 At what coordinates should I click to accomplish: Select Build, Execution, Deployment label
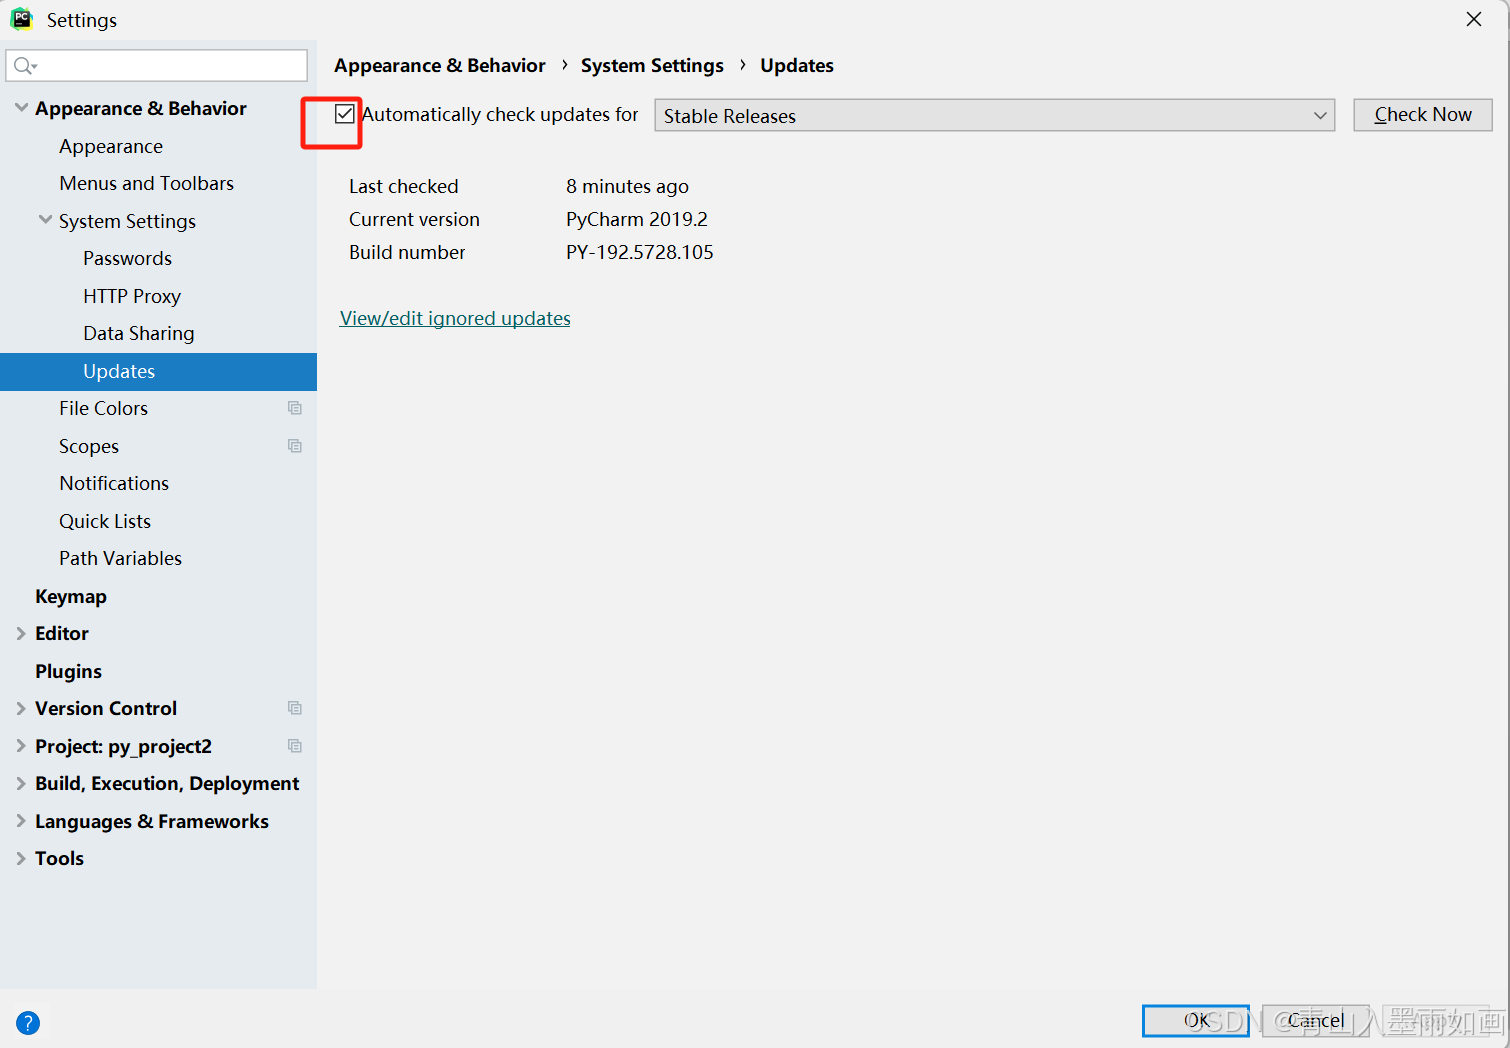tap(167, 783)
